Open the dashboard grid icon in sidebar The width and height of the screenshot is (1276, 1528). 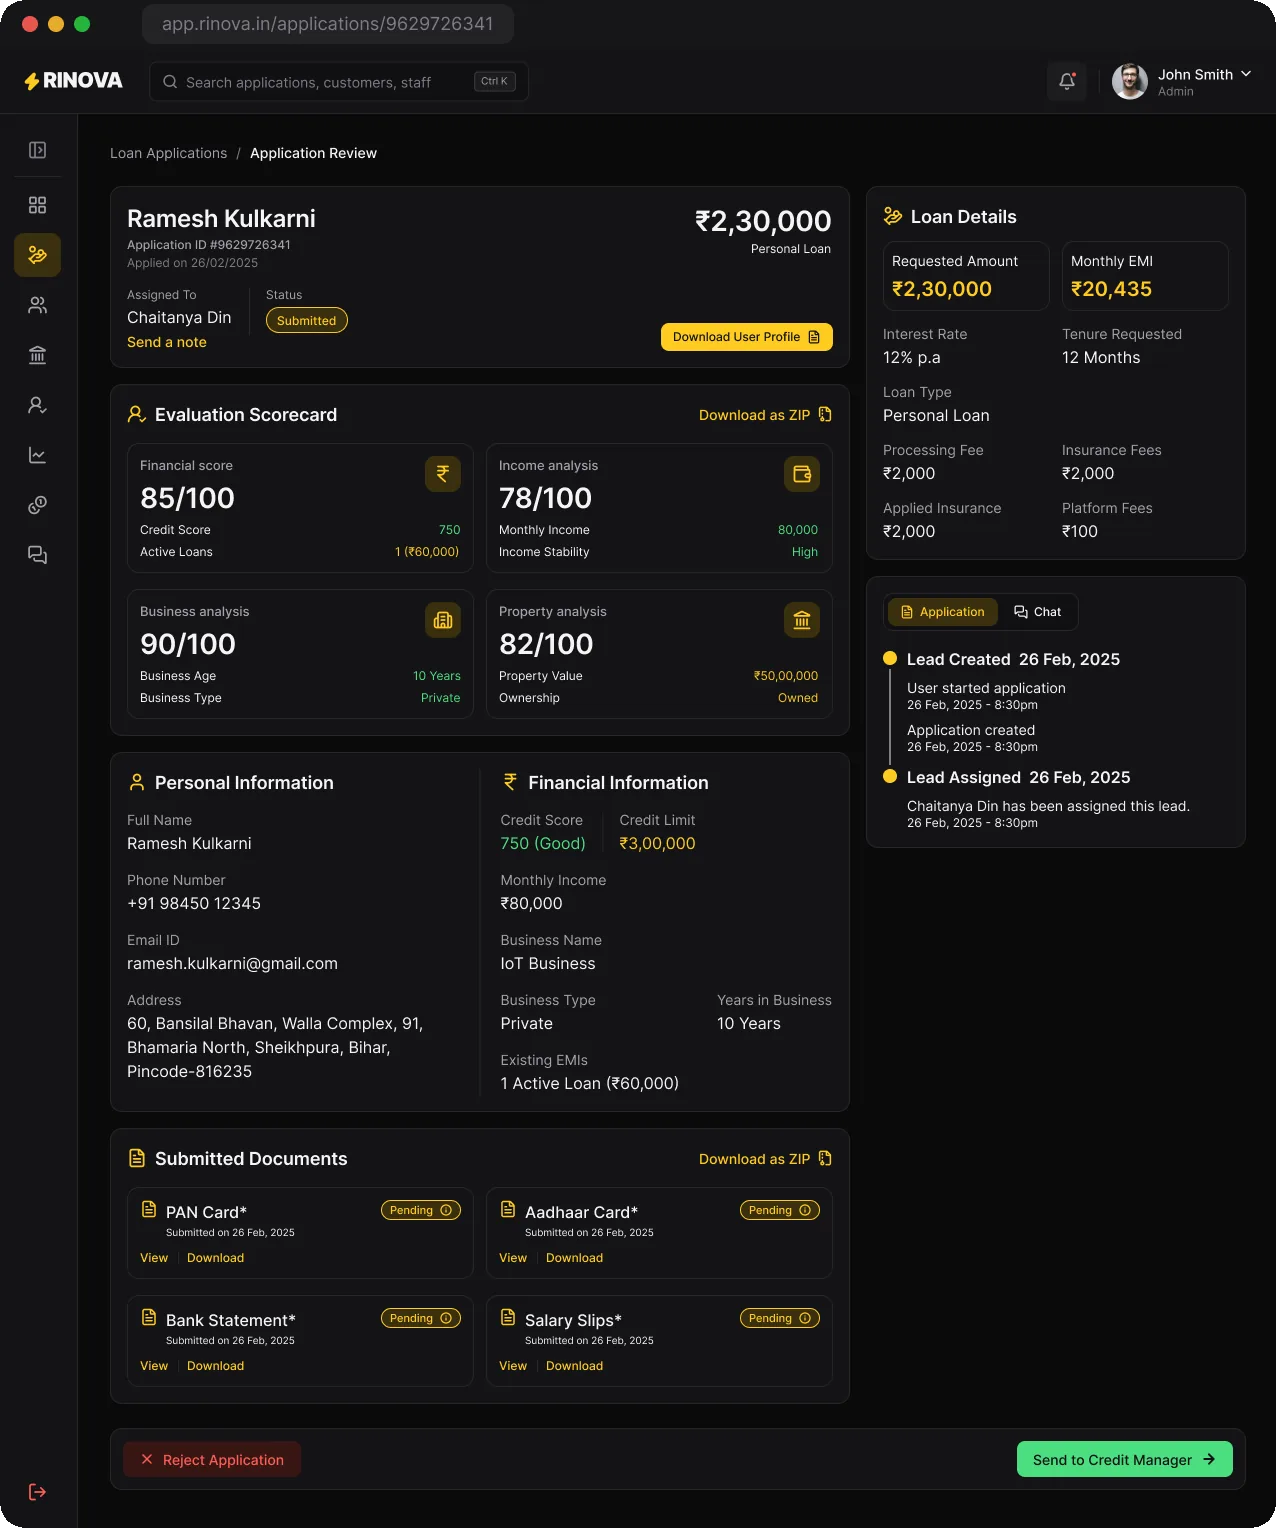pos(37,205)
